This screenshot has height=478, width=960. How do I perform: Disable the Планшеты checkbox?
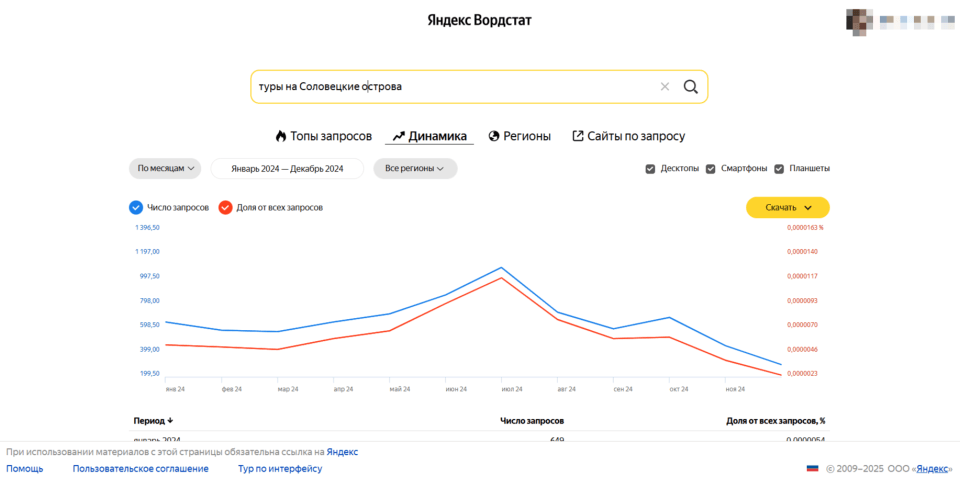pos(779,169)
